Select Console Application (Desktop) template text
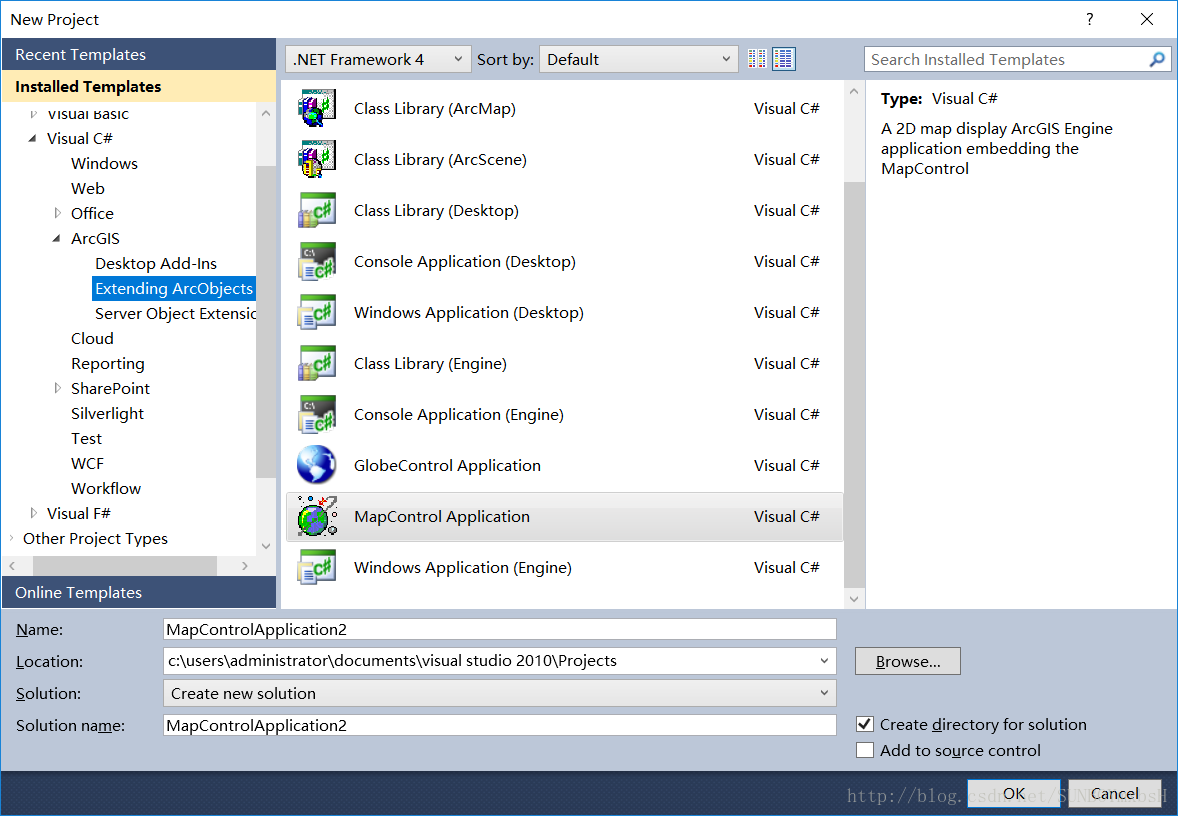The width and height of the screenshot is (1178, 816). [x=464, y=261]
